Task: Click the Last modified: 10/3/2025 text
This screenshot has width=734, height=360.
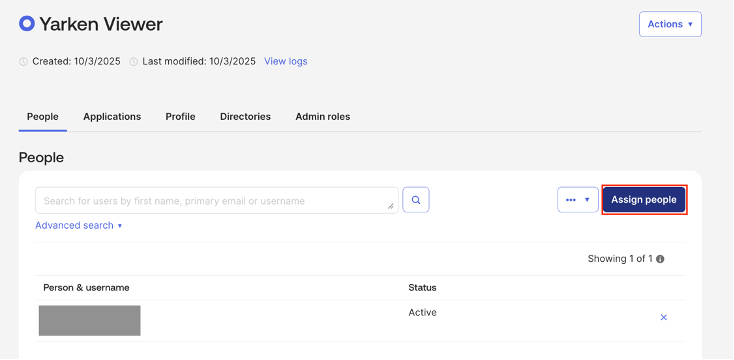Action: tap(199, 61)
